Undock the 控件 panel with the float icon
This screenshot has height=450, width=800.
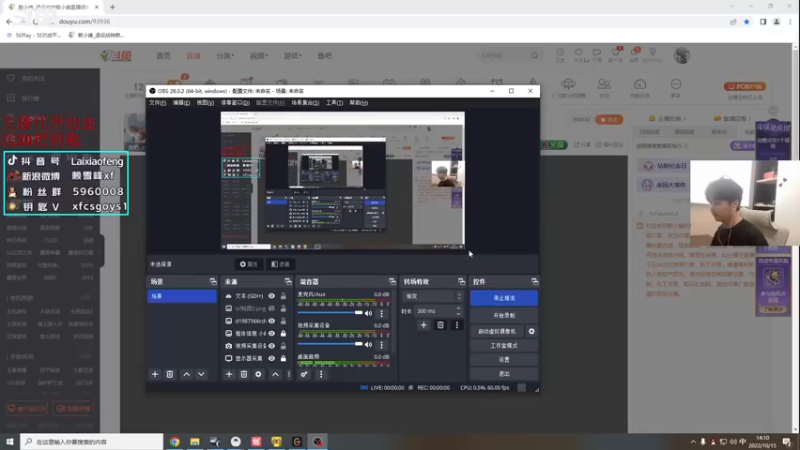click(x=534, y=282)
